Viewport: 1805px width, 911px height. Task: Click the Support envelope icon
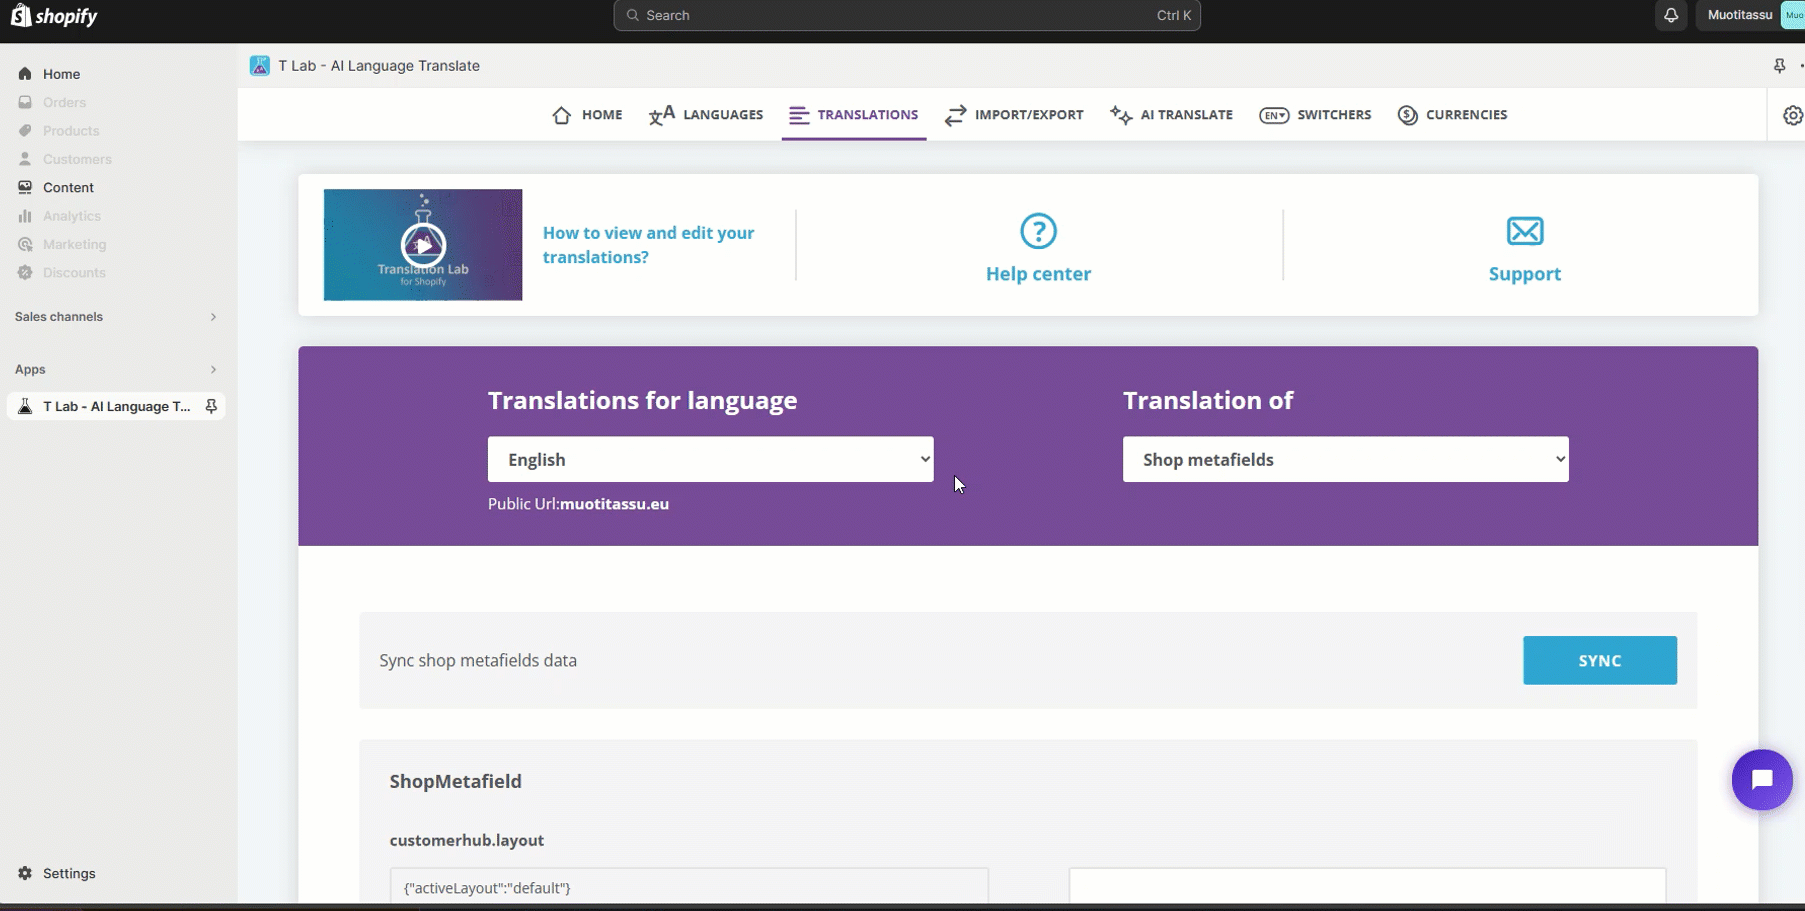coord(1524,231)
